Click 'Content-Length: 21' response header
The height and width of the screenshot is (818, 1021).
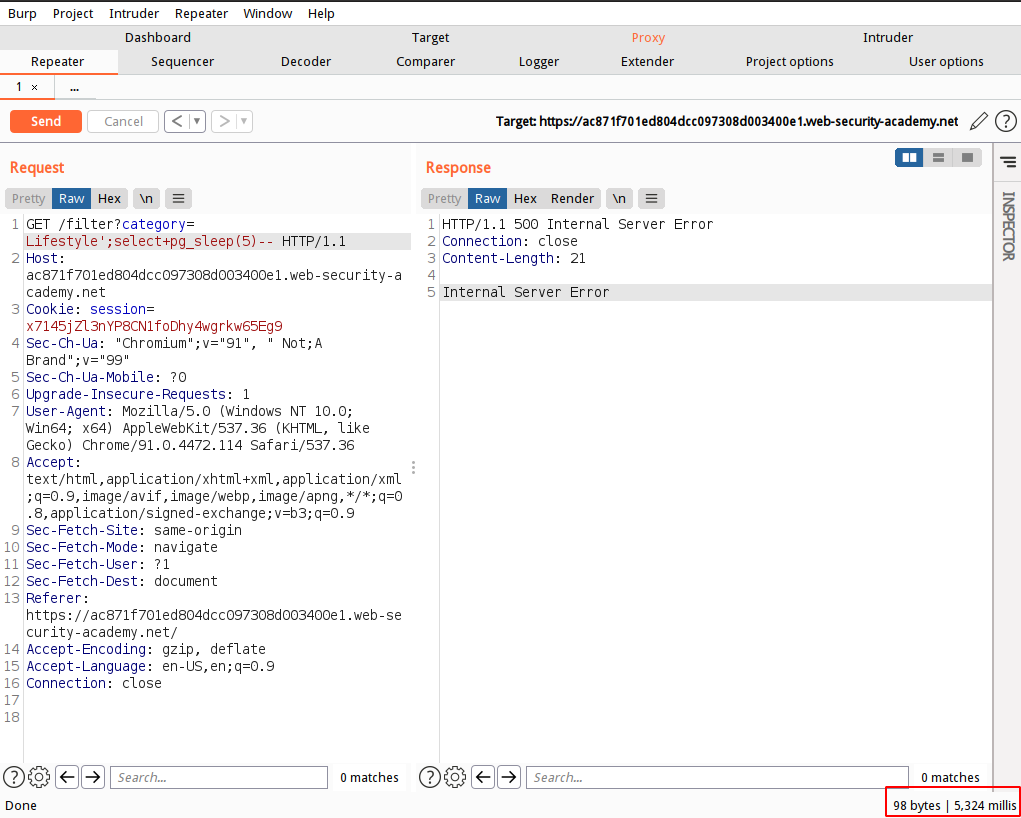pyautogui.click(x=514, y=258)
